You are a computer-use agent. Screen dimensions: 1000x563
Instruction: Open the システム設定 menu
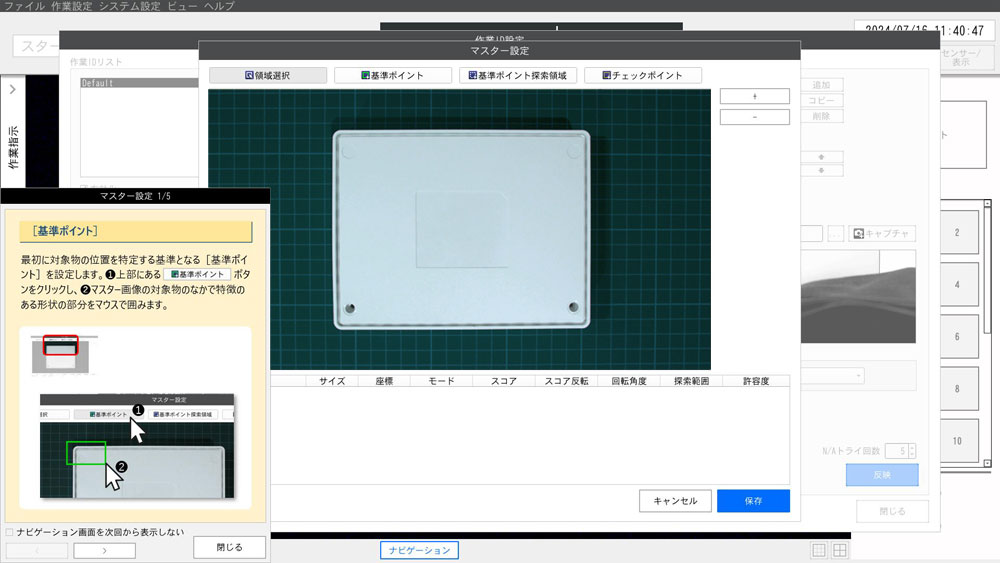tap(129, 6)
